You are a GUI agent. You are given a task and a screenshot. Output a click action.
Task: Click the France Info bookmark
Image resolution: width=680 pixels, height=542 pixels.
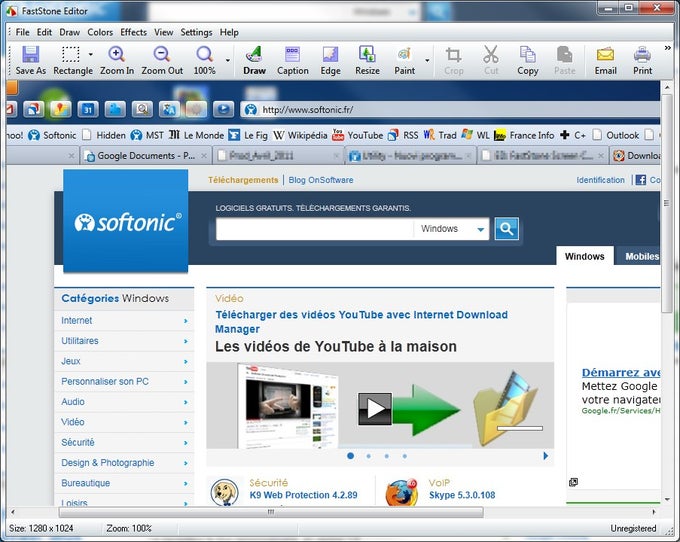pyautogui.click(x=524, y=135)
